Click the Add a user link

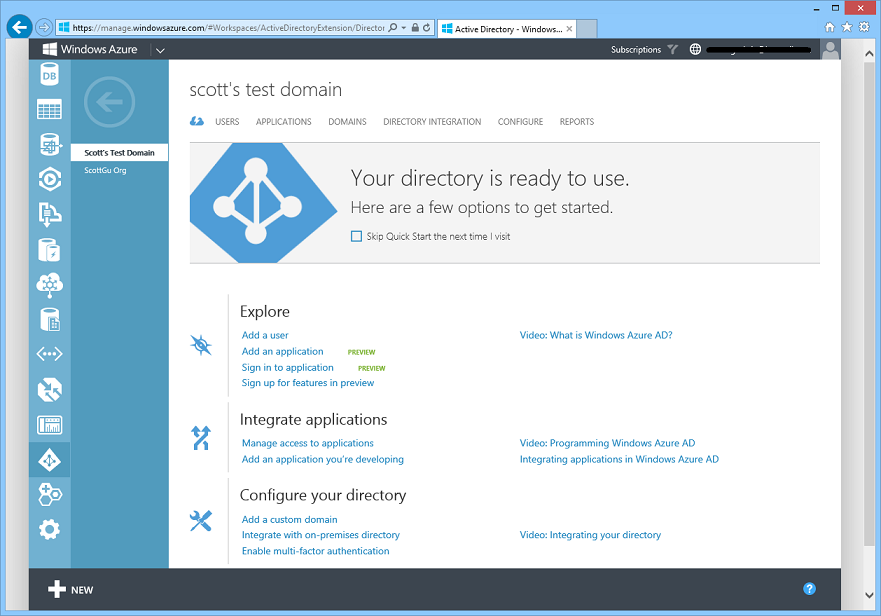coord(265,335)
